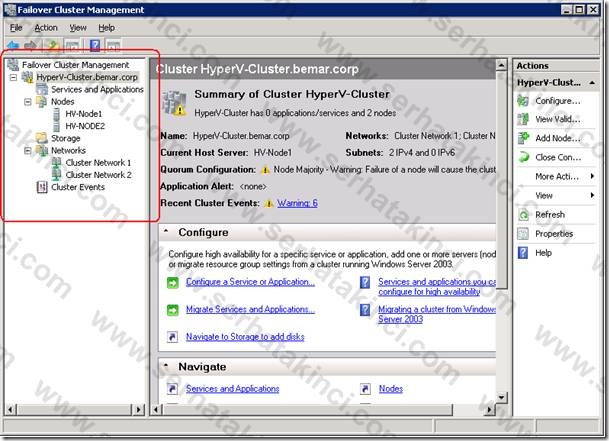This screenshot has width=609, height=441.
Task: Open Services and Applications tree node
Action: (97, 89)
